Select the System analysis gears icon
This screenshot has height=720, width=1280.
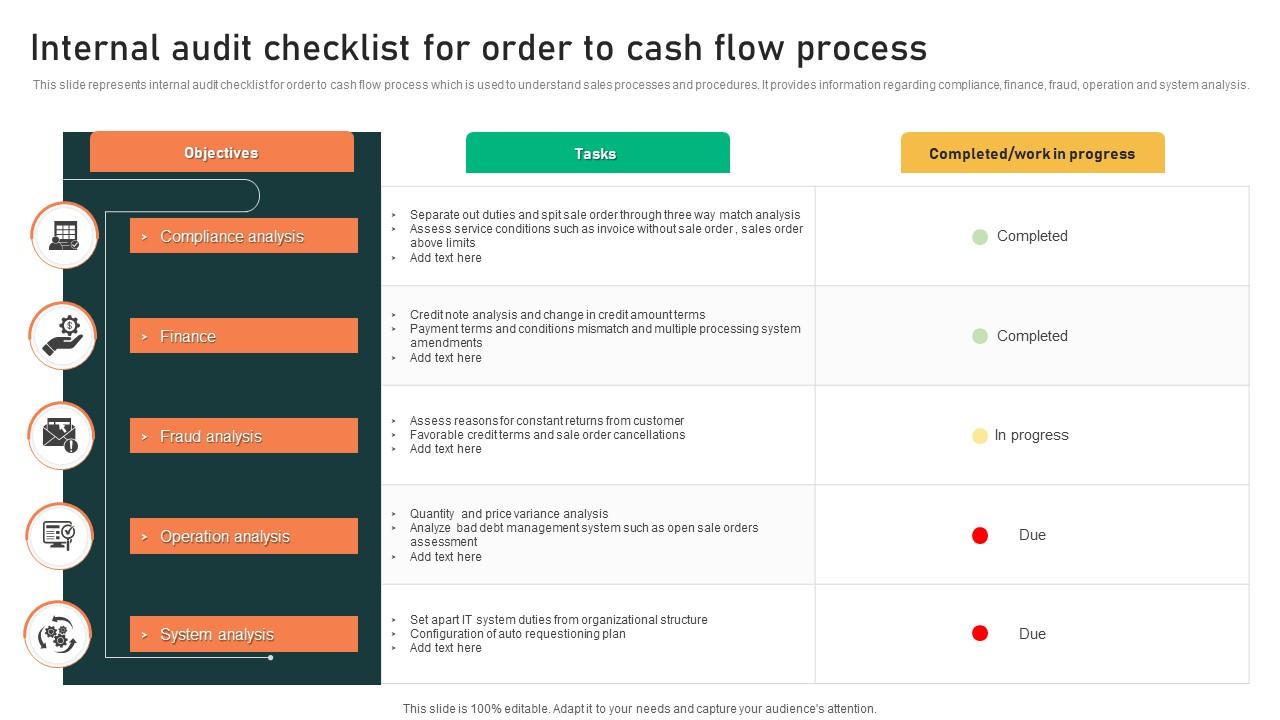coord(58,634)
